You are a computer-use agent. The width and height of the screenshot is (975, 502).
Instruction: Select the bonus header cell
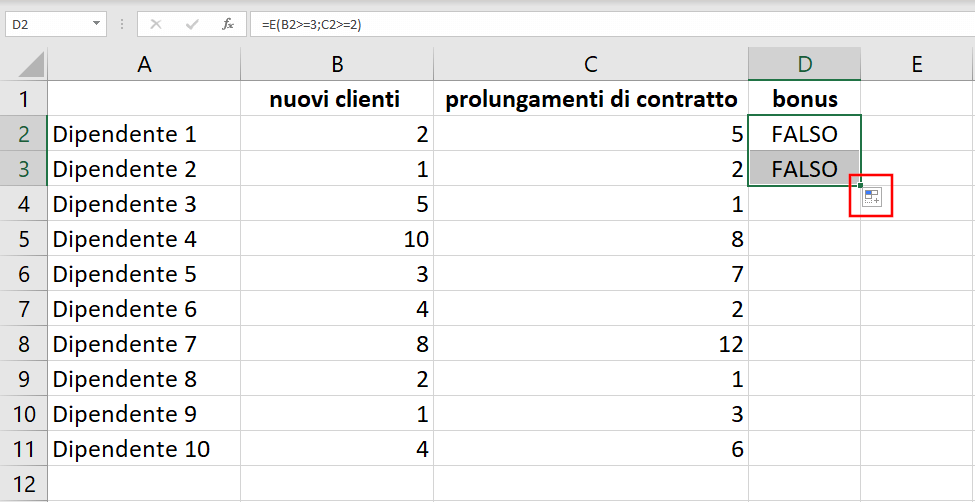805,98
